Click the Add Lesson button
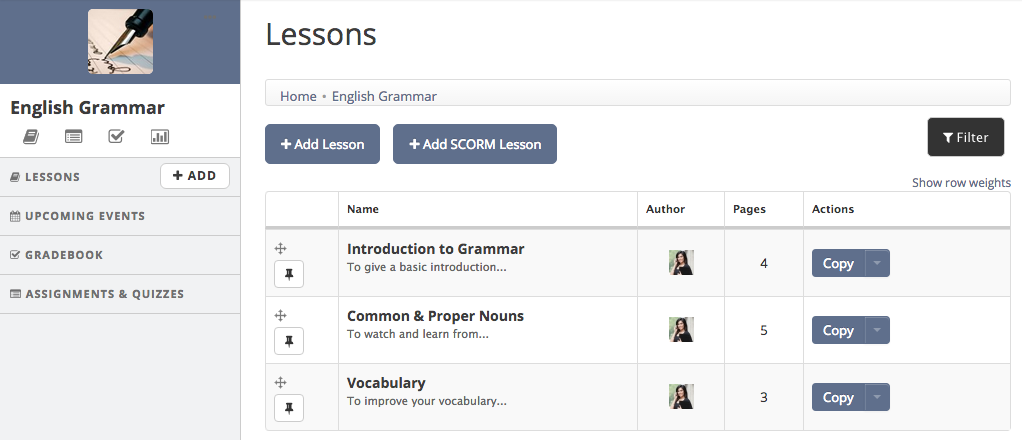This screenshot has height=440, width=1022. tap(322, 144)
